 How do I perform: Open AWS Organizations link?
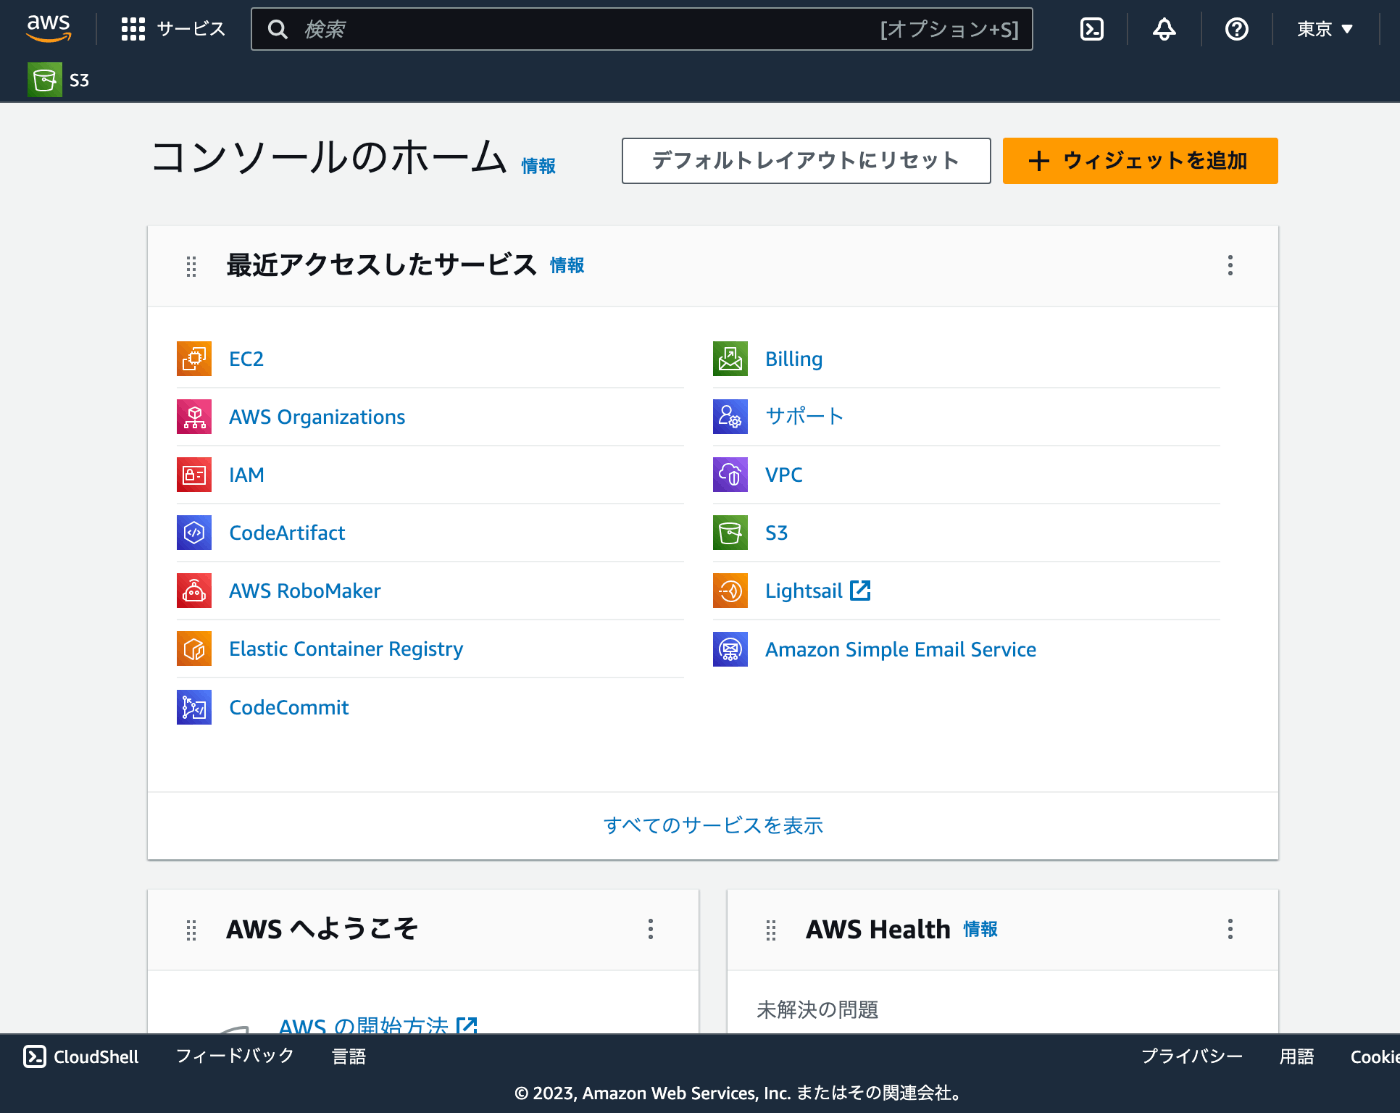click(317, 417)
